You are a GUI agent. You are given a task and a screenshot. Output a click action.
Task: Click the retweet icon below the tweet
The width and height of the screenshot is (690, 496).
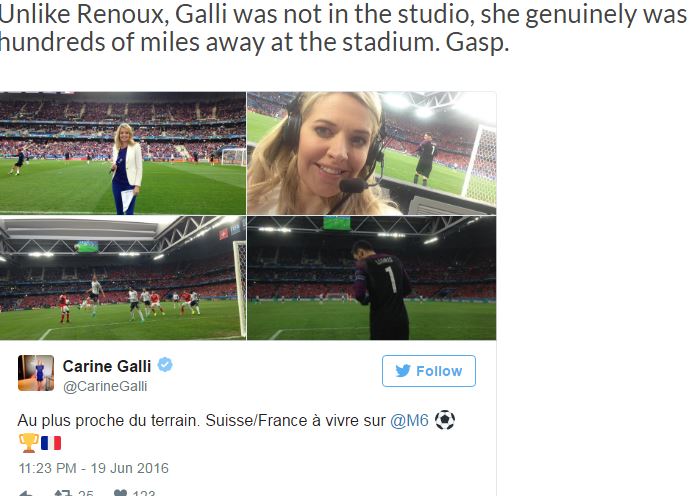point(62,493)
